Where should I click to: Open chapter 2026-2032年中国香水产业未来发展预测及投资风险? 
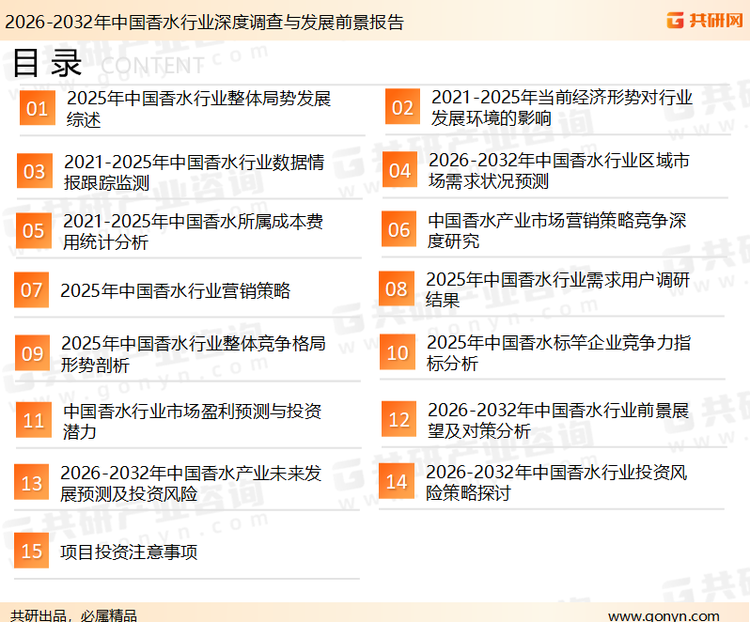(191, 483)
